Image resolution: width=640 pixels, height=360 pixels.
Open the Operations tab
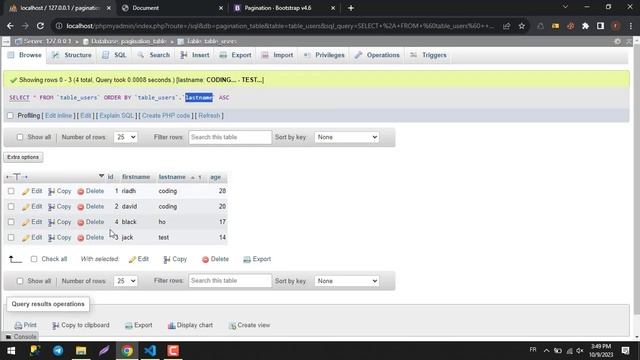tap(377, 55)
